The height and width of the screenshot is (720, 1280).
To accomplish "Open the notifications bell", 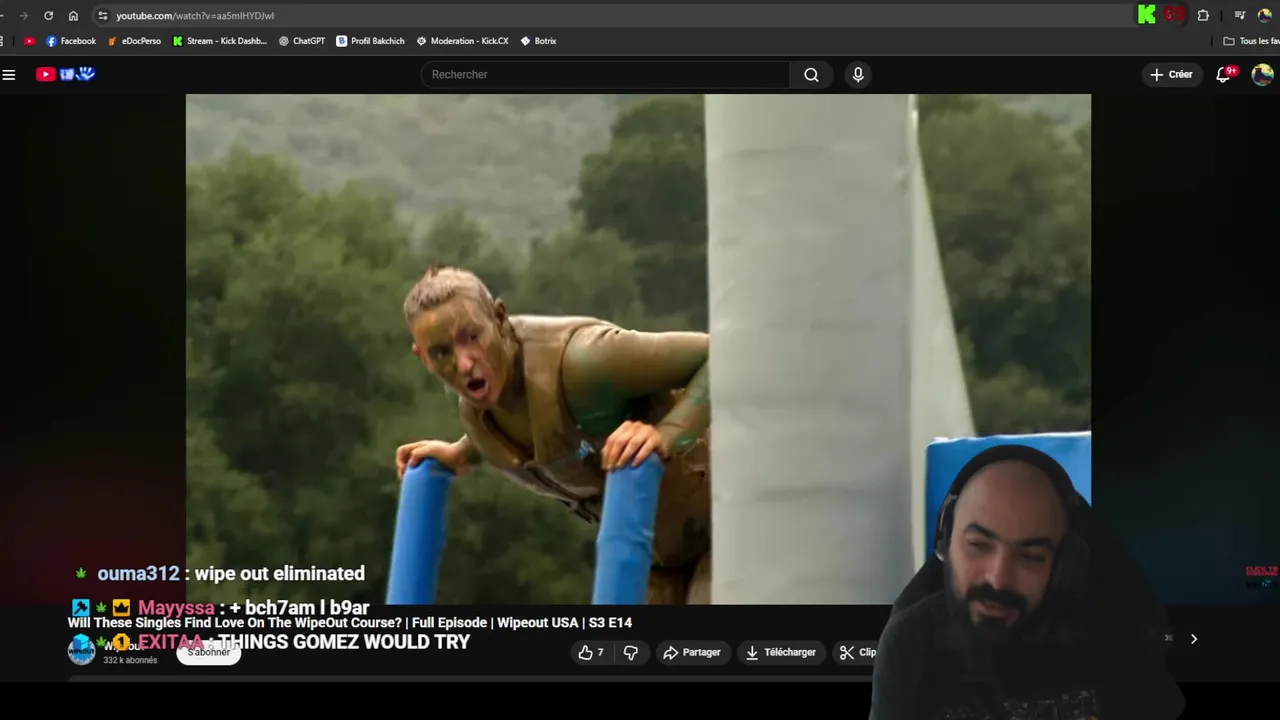I will click(1223, 74).
